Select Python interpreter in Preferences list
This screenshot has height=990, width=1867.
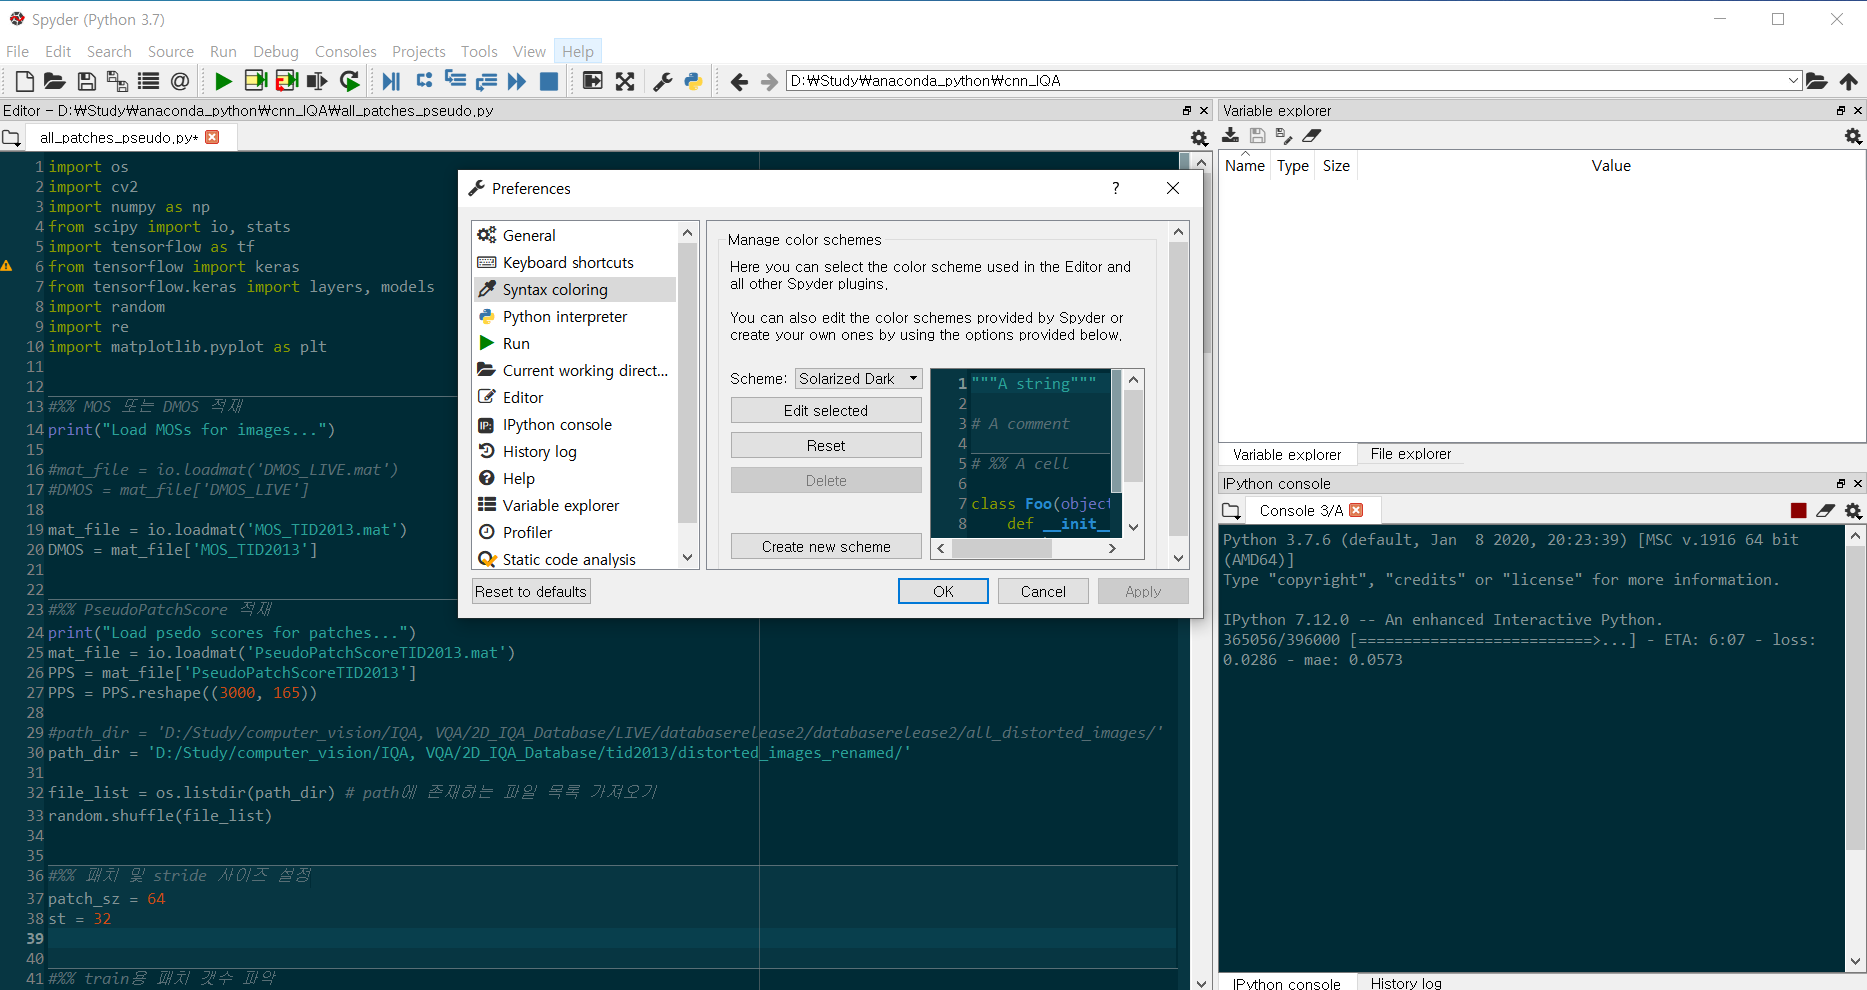tap(575, 316)
